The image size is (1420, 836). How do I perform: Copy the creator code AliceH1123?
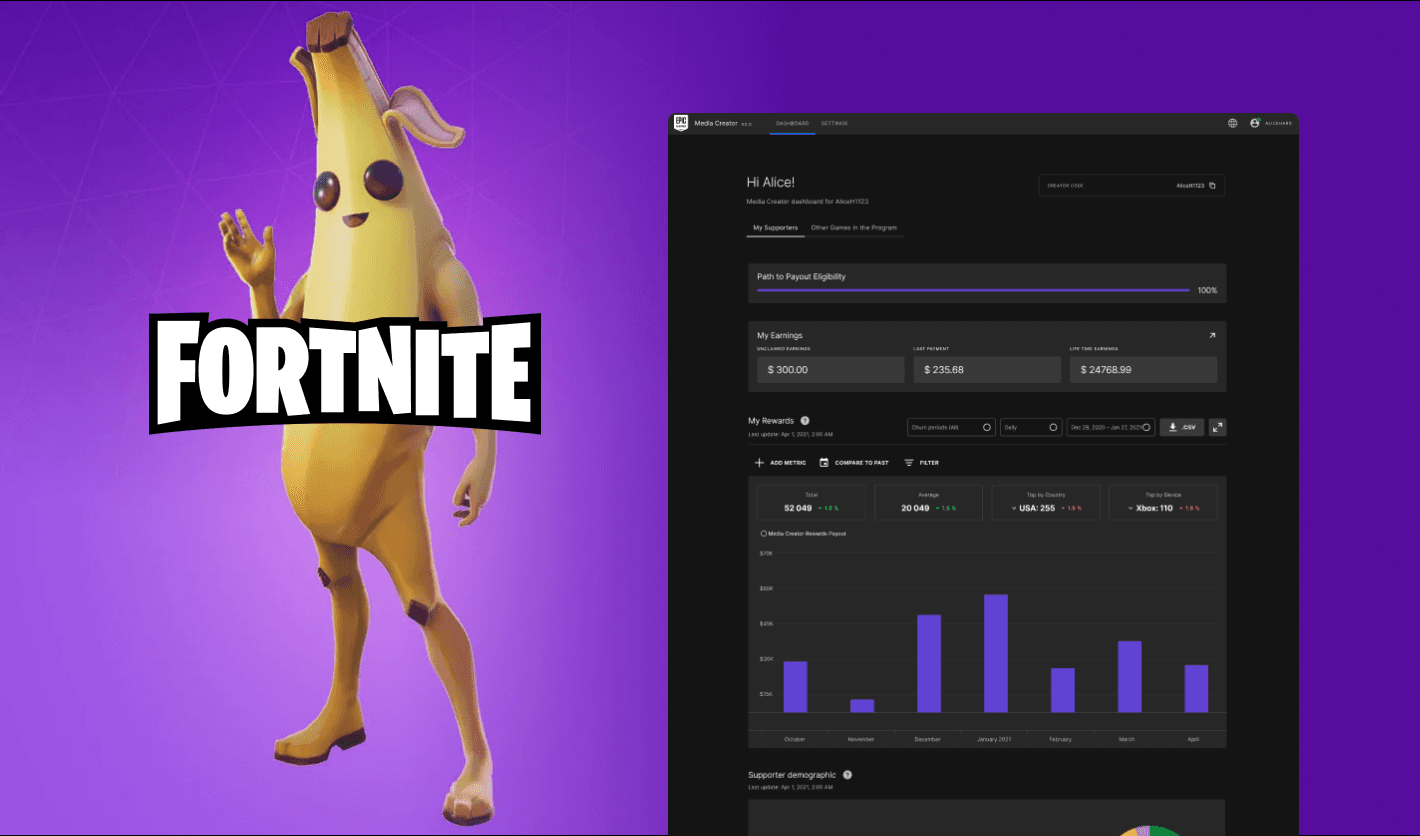coord(1213,185)
